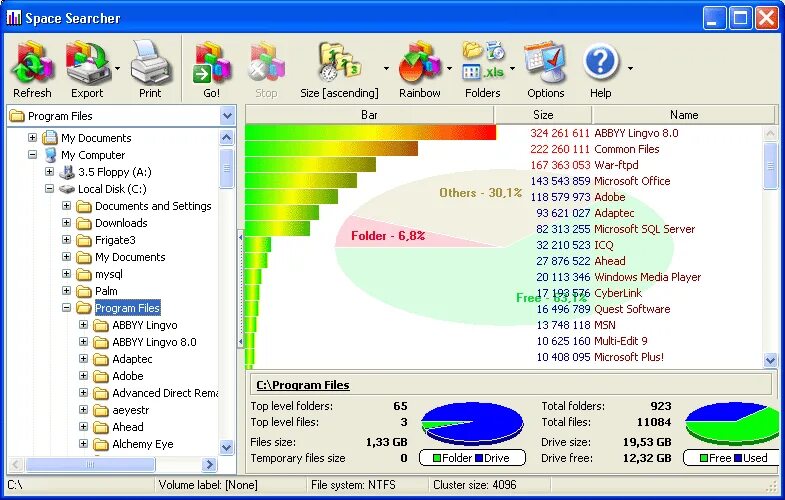This screenshot has width=785, height=500.
Task: Click list panel scroll-down arrow
Action: (770, 359)
